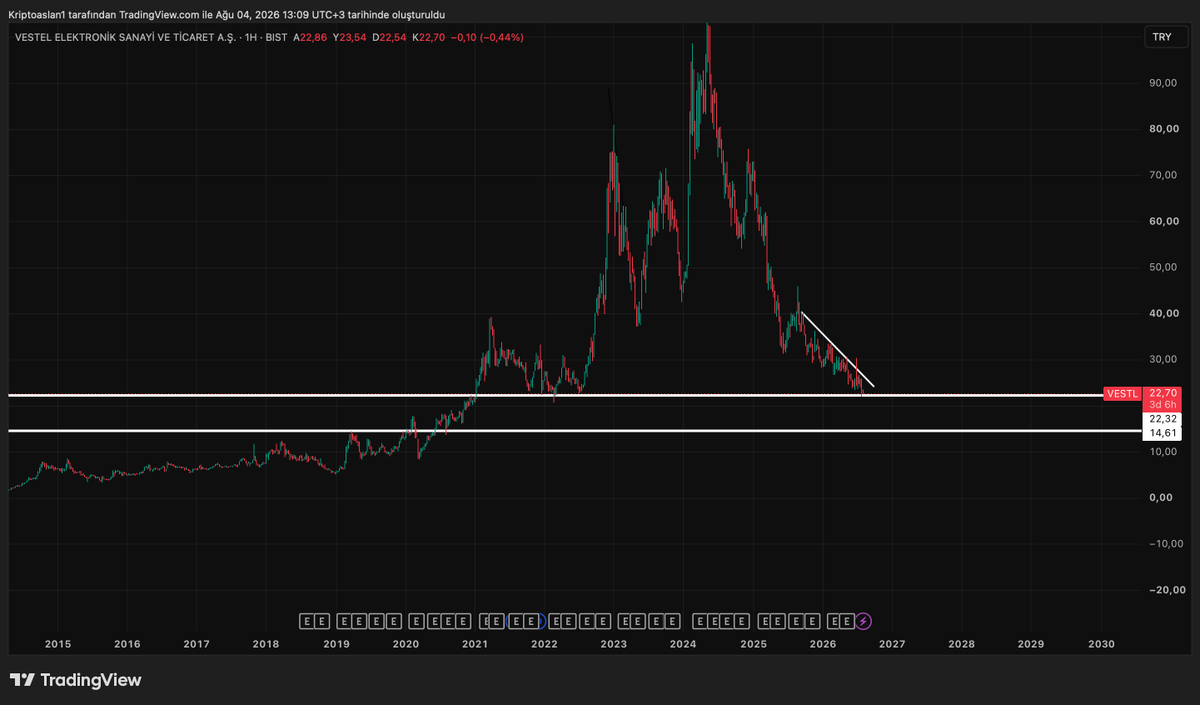Click the descending white trend line
This screenshot has height=705, width=1200.
coord(838,351)
